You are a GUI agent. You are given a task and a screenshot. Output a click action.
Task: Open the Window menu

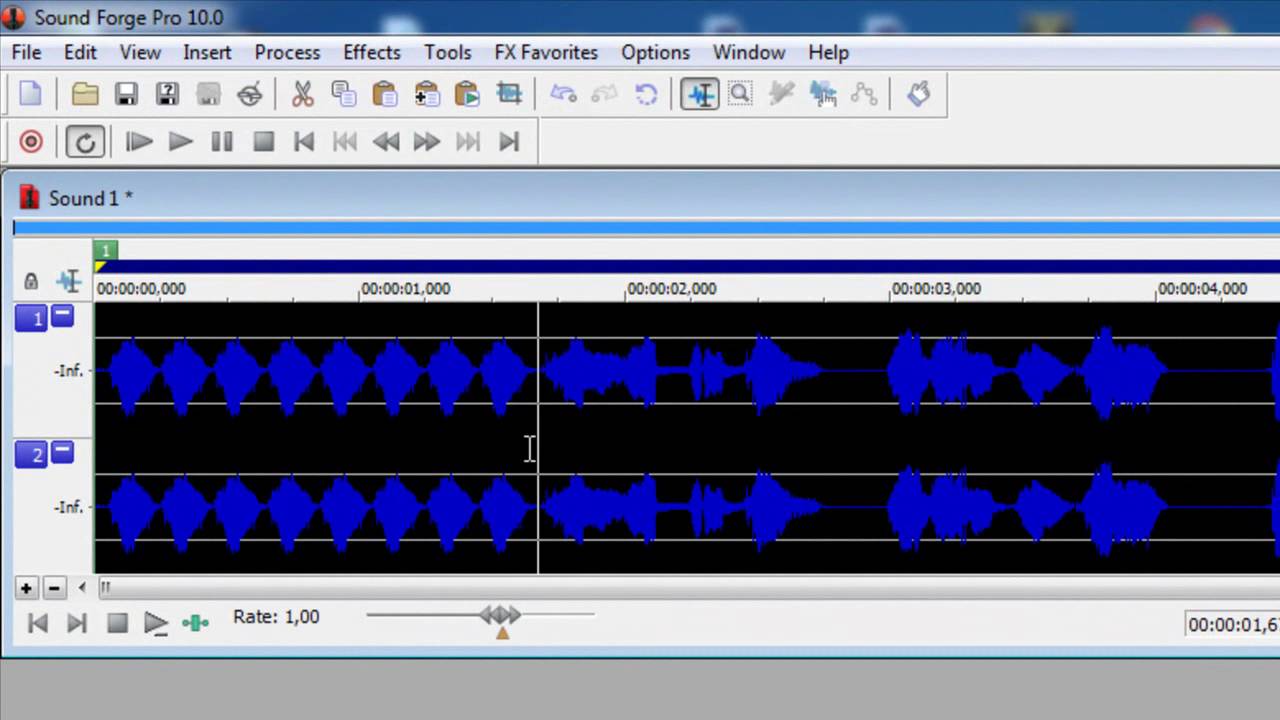749,52
